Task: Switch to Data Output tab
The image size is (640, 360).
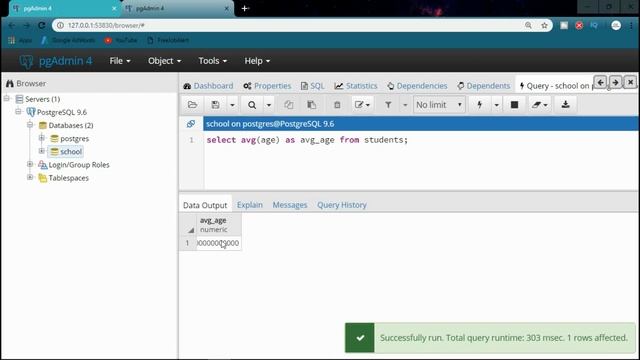Action: (205, 205)
